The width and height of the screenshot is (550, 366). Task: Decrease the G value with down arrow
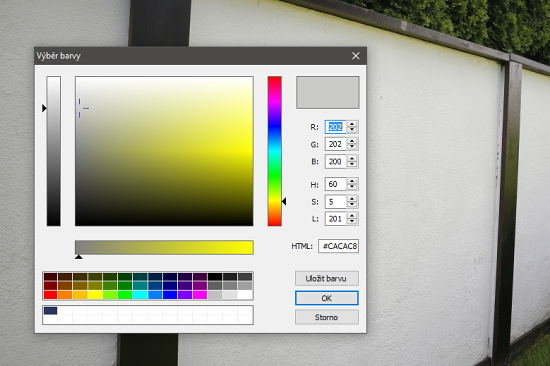pyautogui.click(x=352, y=147)
